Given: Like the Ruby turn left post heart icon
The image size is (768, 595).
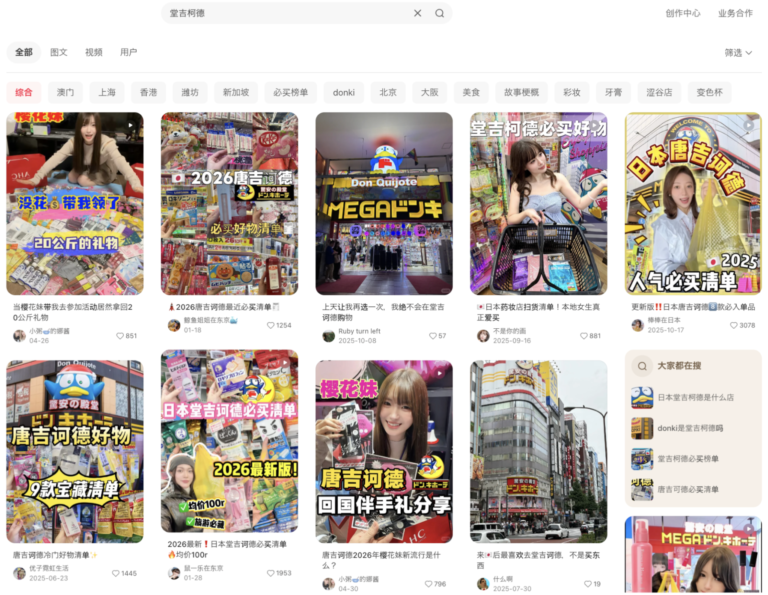Looking at the screenshot, I should click(432, 336).
